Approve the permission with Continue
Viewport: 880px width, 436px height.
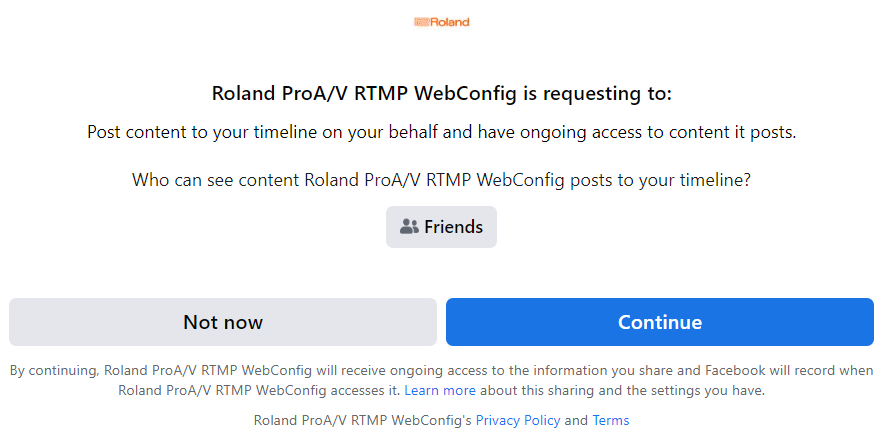(x=660, y=322)
